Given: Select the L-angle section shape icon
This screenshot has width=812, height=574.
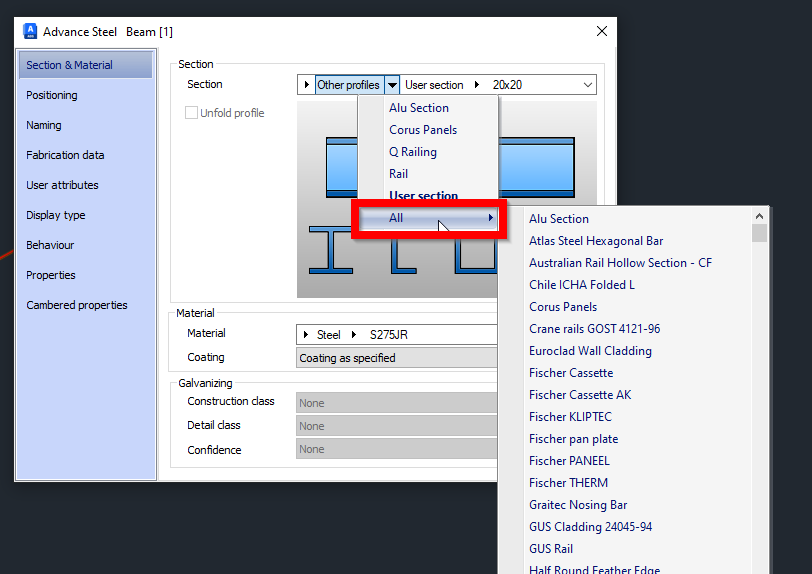Looking at the screenshot, I should tap(403, 256).
